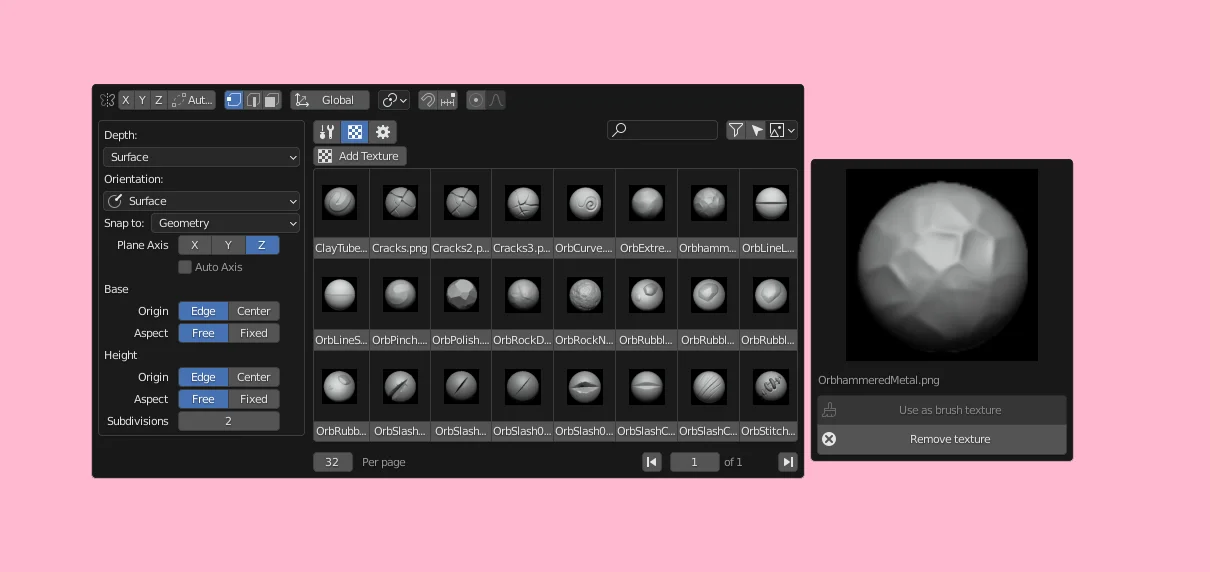Enable the Auto Axis checkbox
Image resolution: width=1210 pixels, height=572 pixels.
(x=185, y=267)
